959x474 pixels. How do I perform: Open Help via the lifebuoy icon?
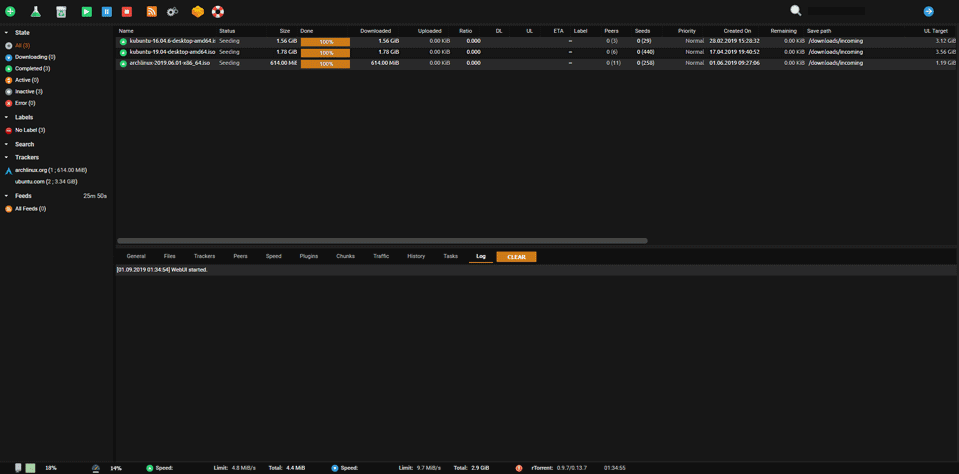tap(218, 12)
